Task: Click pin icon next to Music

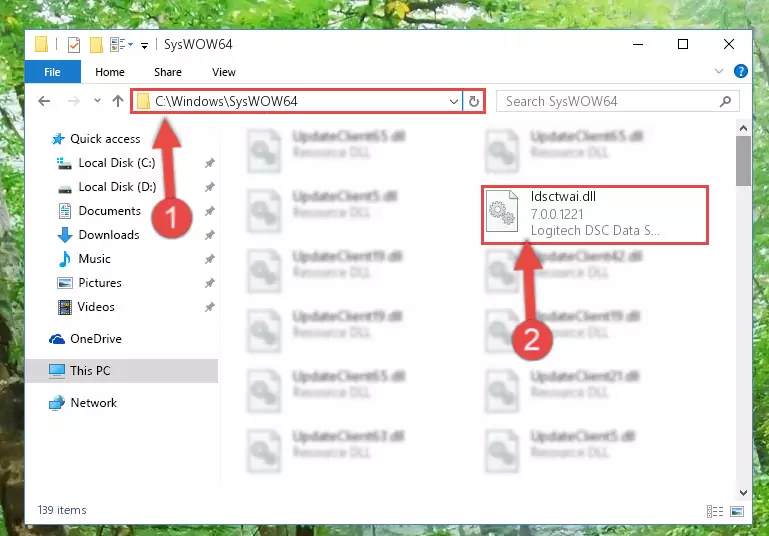Action: pos(209,259)
